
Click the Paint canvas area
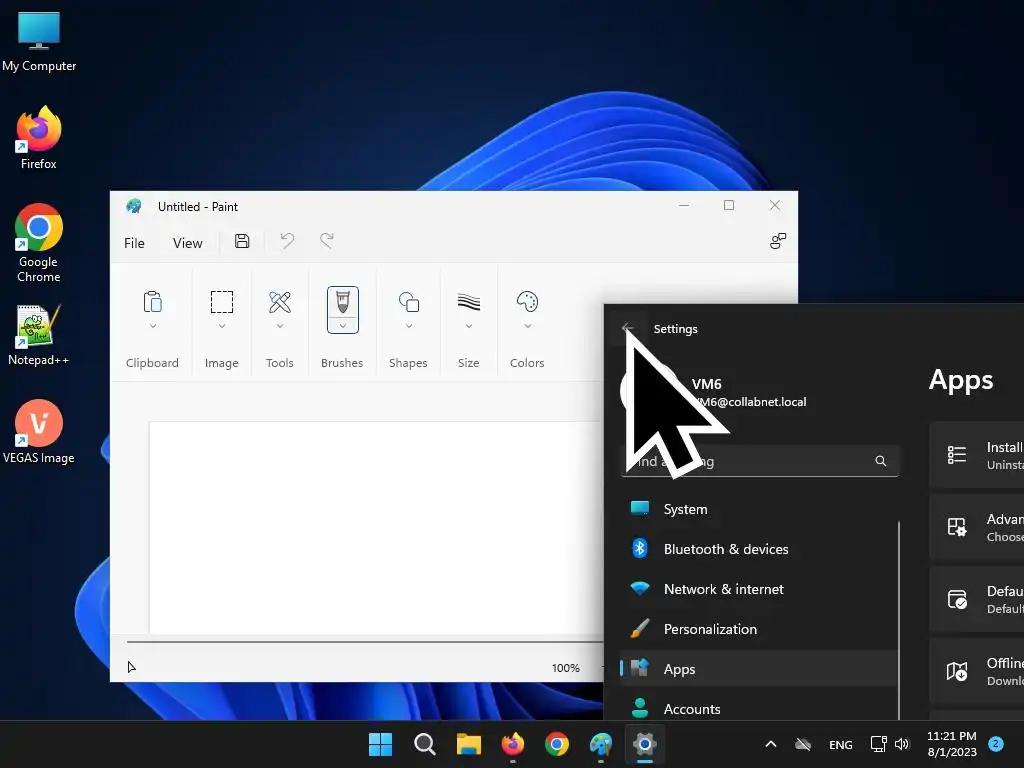click(x=376, y=528)
